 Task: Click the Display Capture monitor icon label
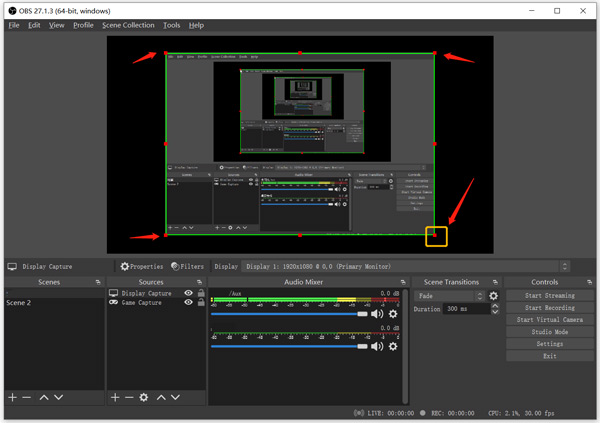(x=12, y=266)
